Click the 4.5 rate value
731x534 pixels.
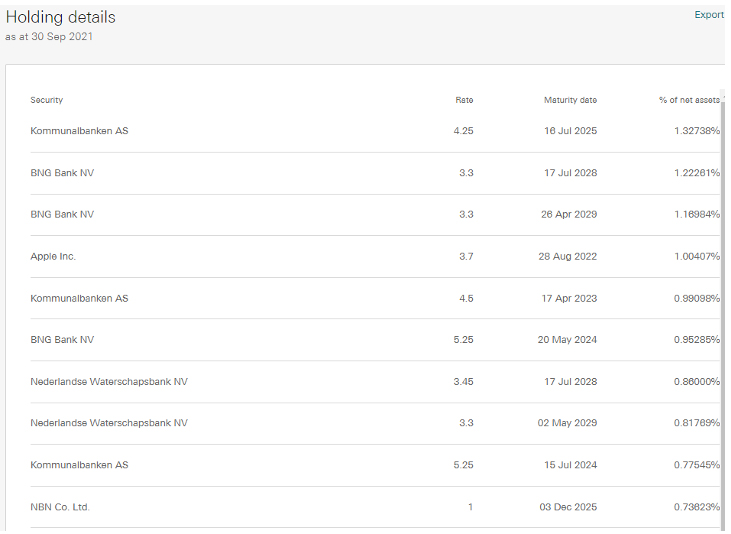point(466,298)
